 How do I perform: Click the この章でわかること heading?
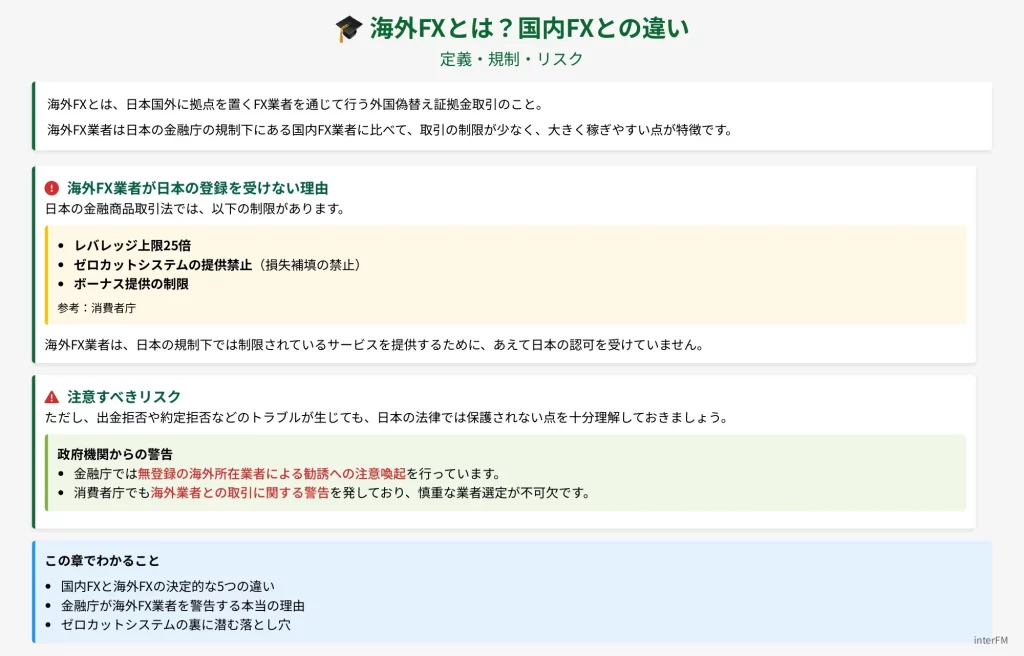(x=103, y=560)
